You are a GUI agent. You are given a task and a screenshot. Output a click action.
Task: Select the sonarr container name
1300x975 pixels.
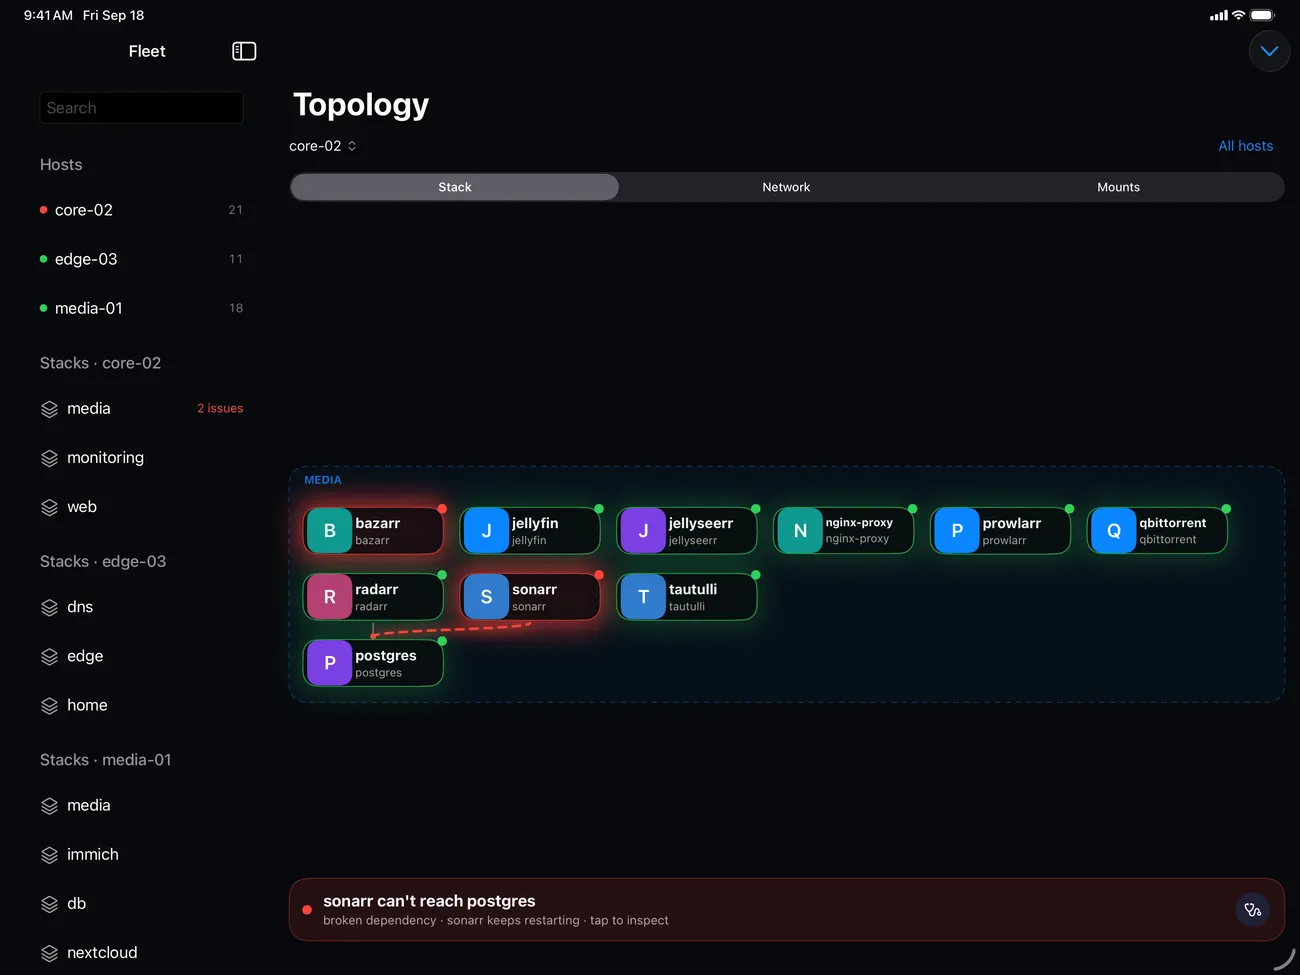tap(534, 589)
